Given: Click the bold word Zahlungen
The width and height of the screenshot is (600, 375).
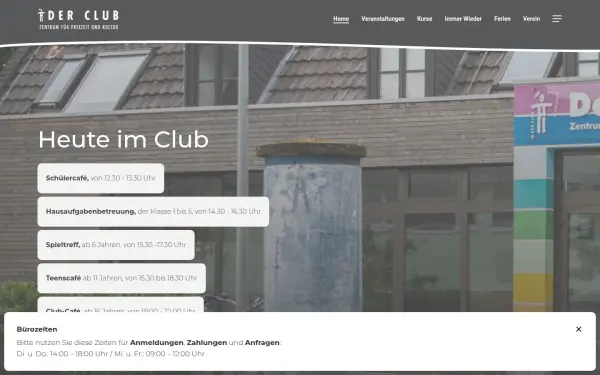Looking at the screenshot, I should click(207, 342).
